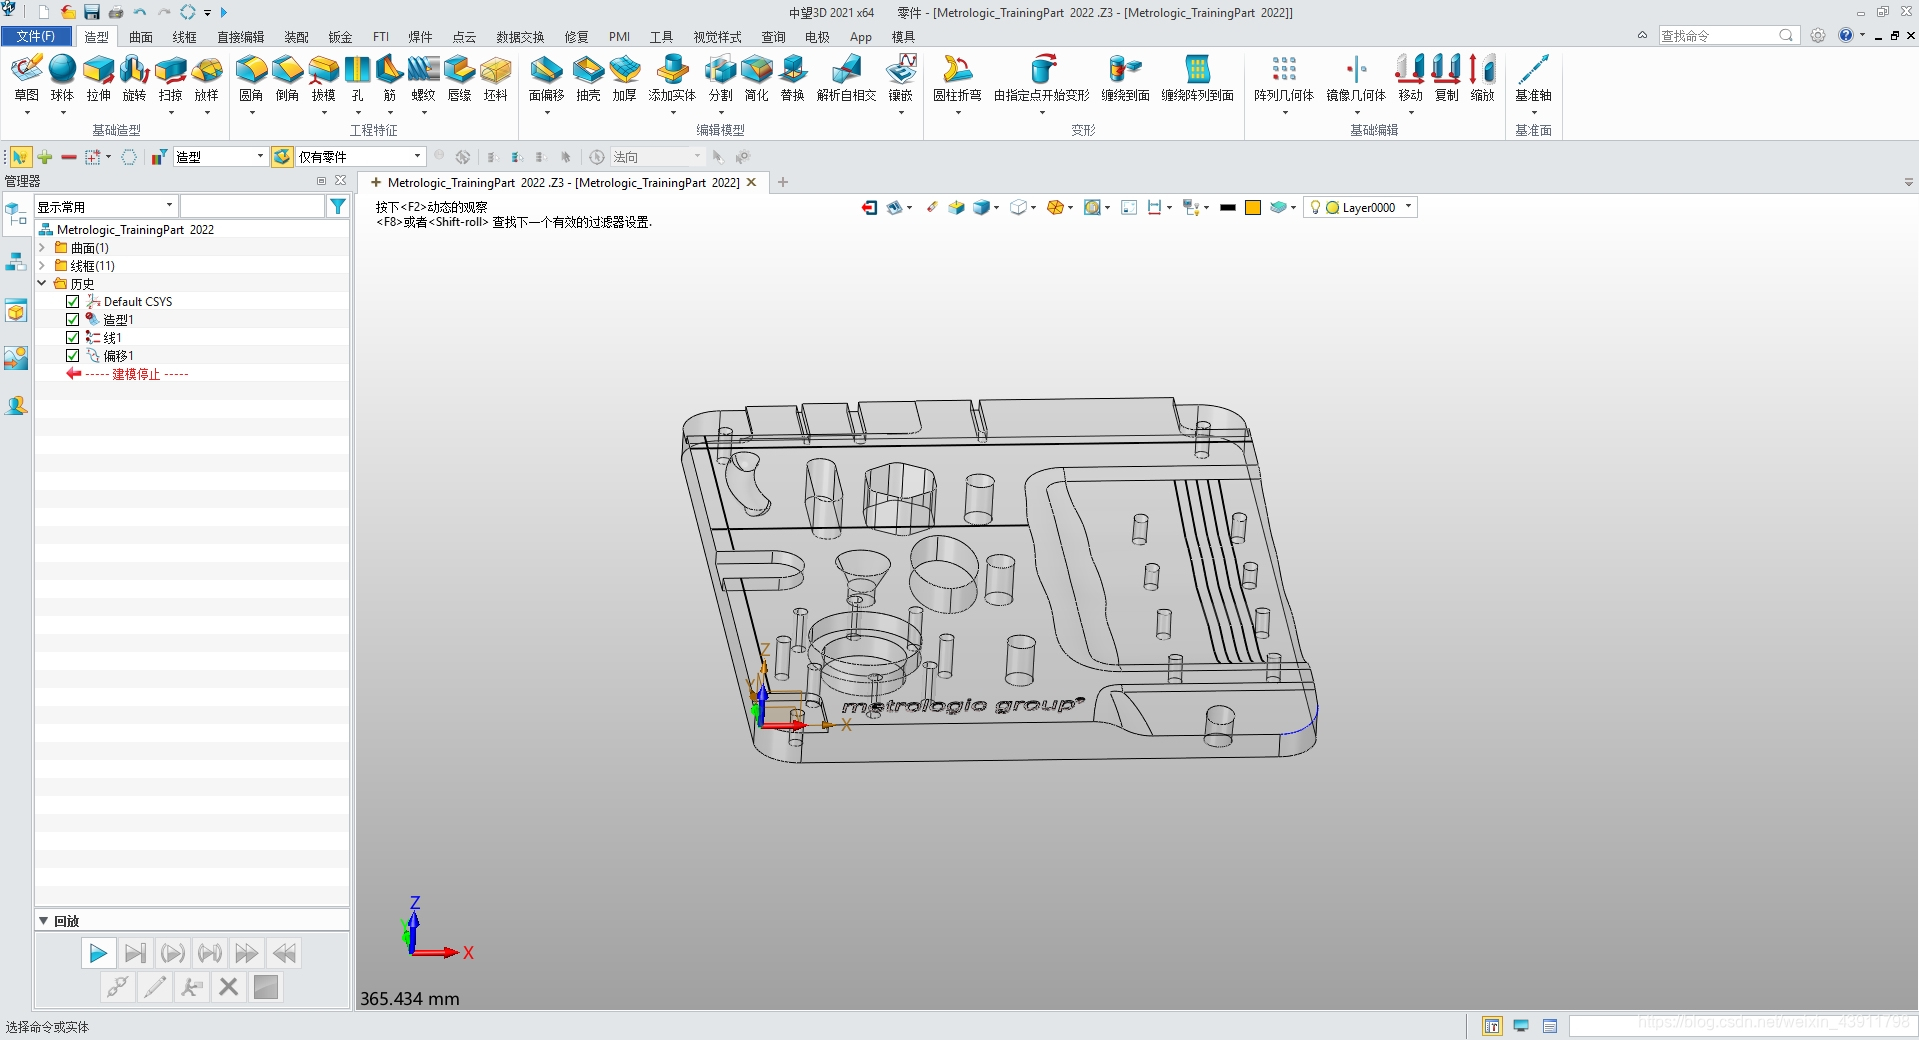Create a 基准轴 datum axis

[x=1533, y=78]
